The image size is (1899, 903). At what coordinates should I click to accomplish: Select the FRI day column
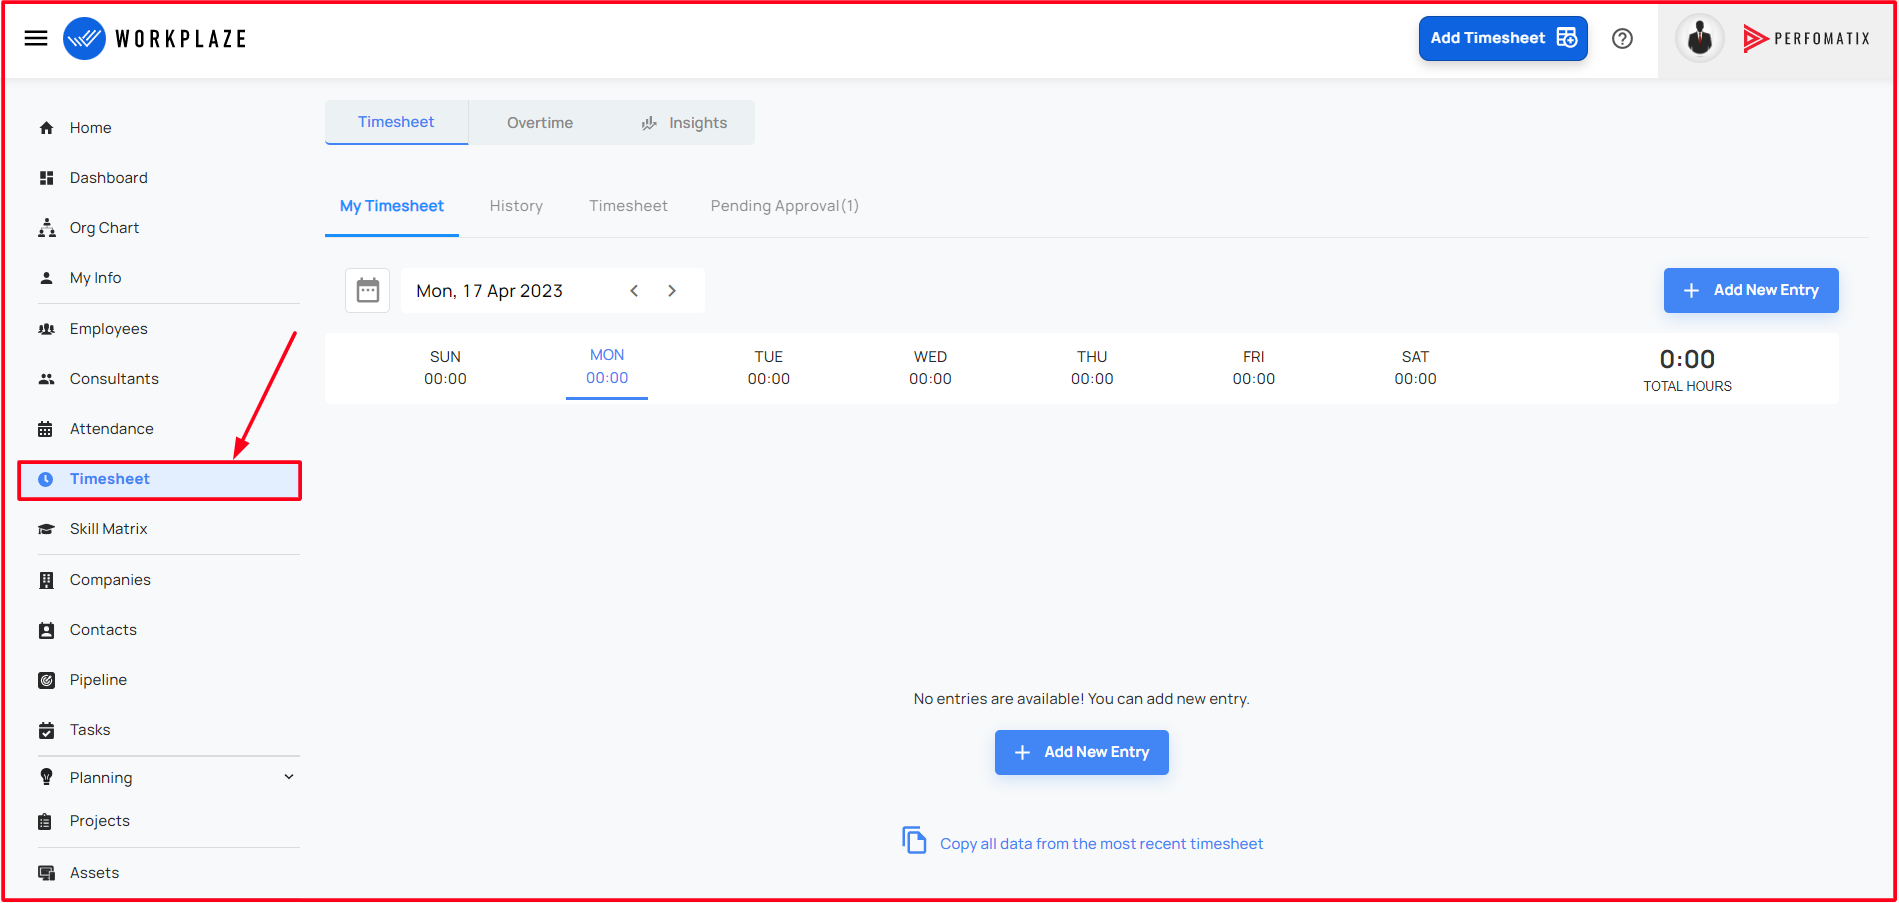tap(1253, 368)
